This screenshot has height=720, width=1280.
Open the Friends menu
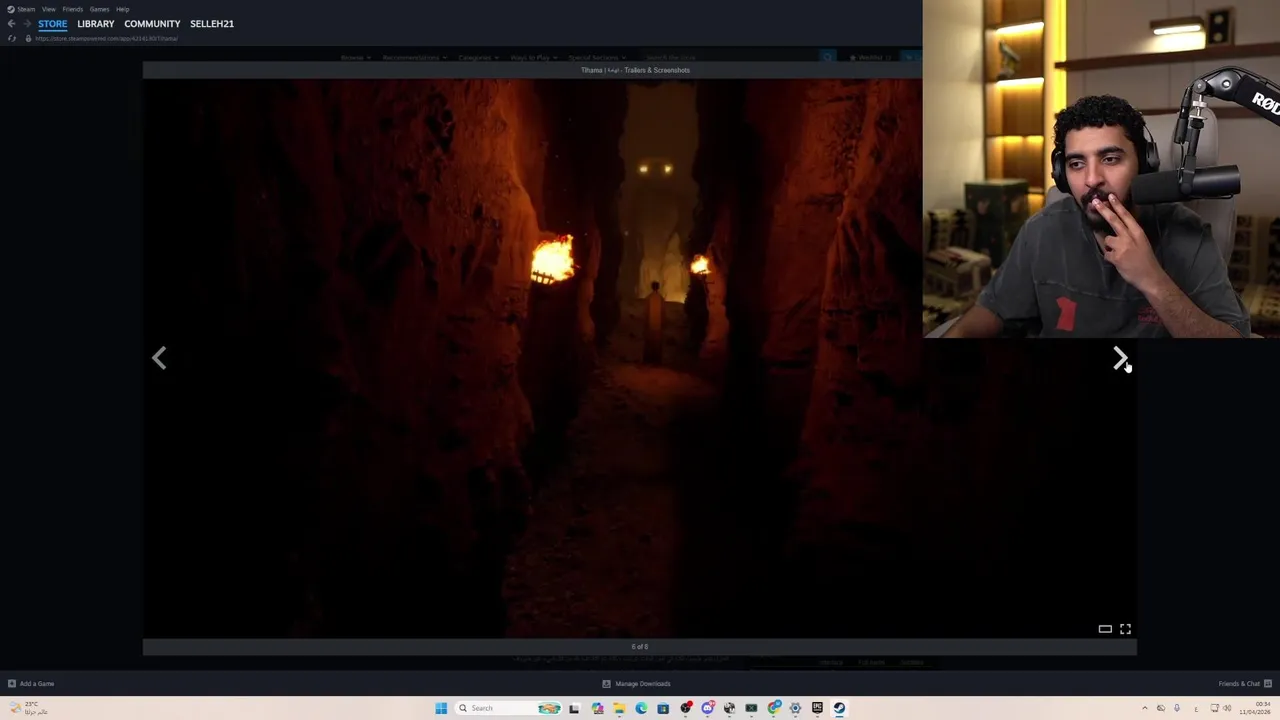coord(72,9)
